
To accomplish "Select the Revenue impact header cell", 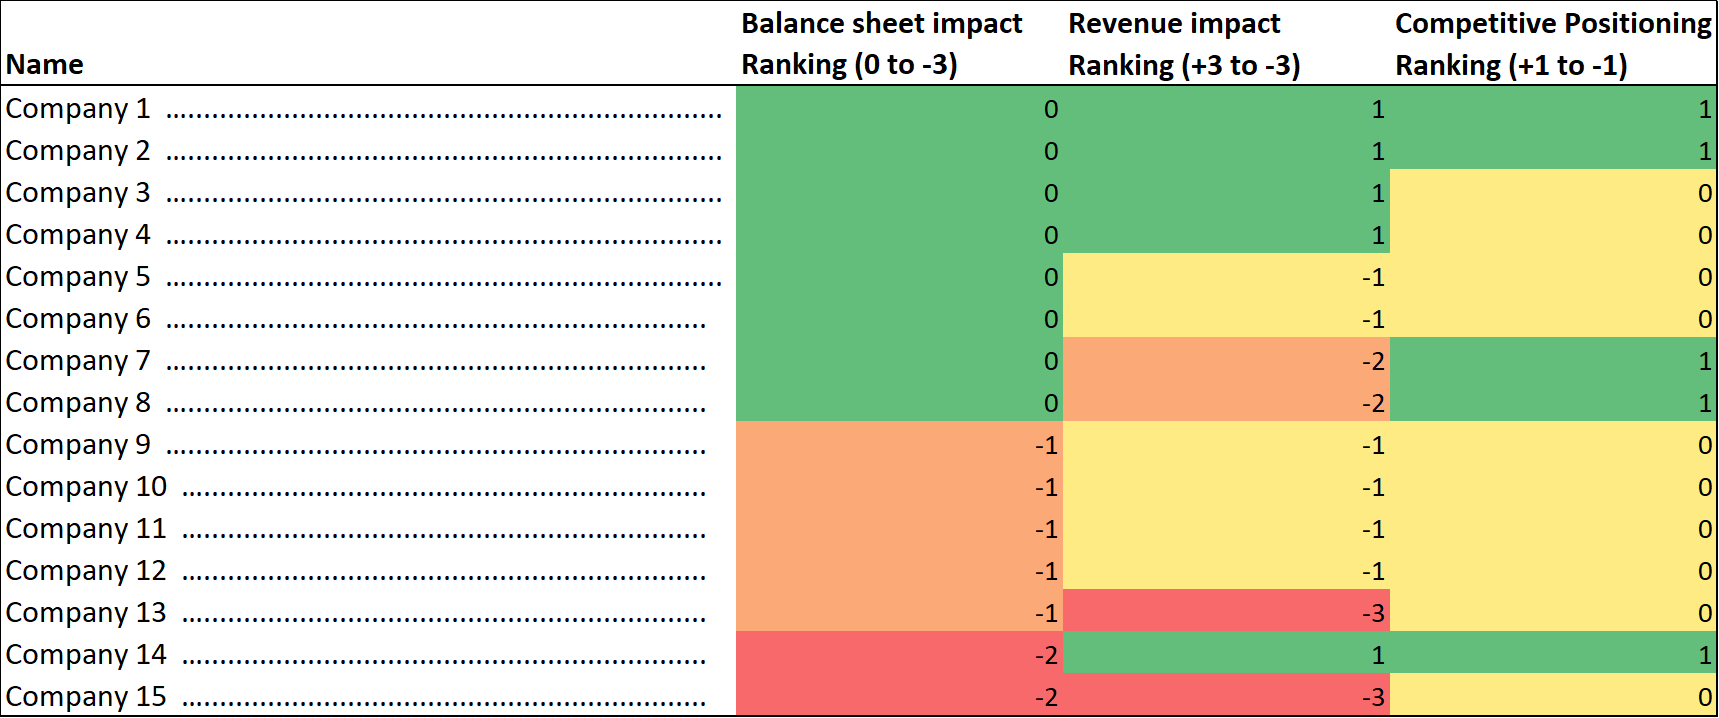I will pos(1226,45).
